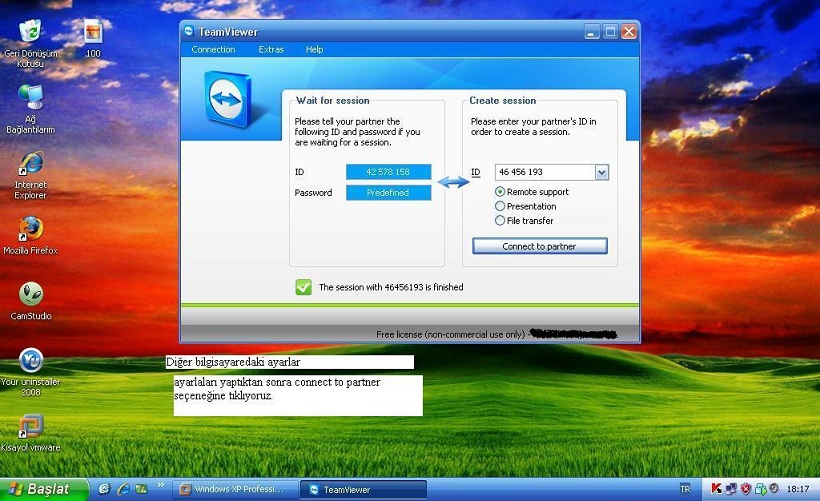Switch to Windows XP Professi... taskbar window
This screenshot has width=820, height=501.
pos(235,489)
